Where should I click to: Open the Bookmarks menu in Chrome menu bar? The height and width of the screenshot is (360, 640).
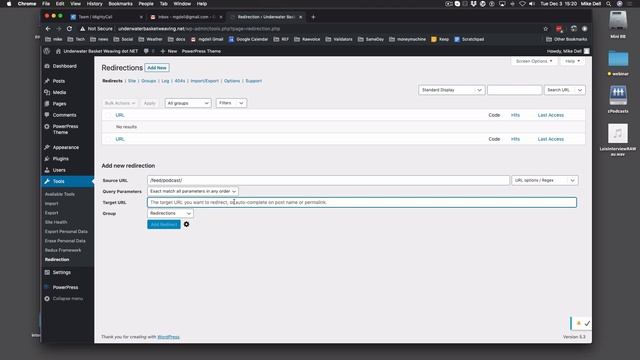click(120, 4)
